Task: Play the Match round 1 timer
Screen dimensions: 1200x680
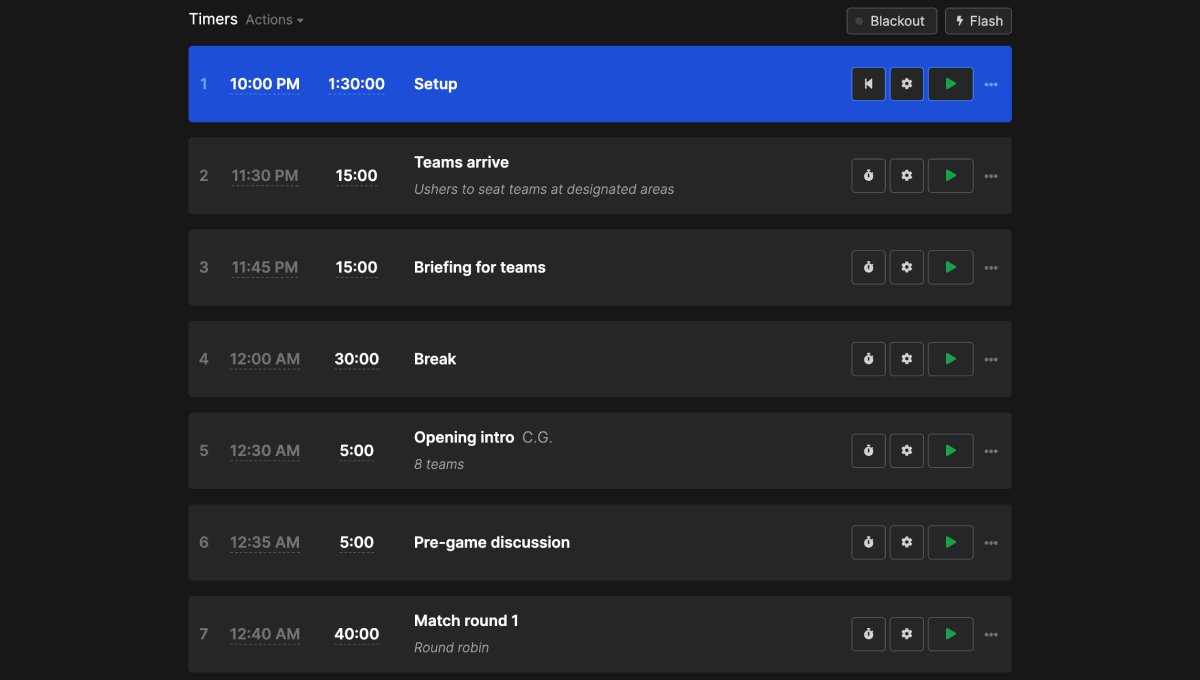Action: click(x=950, y=633)
